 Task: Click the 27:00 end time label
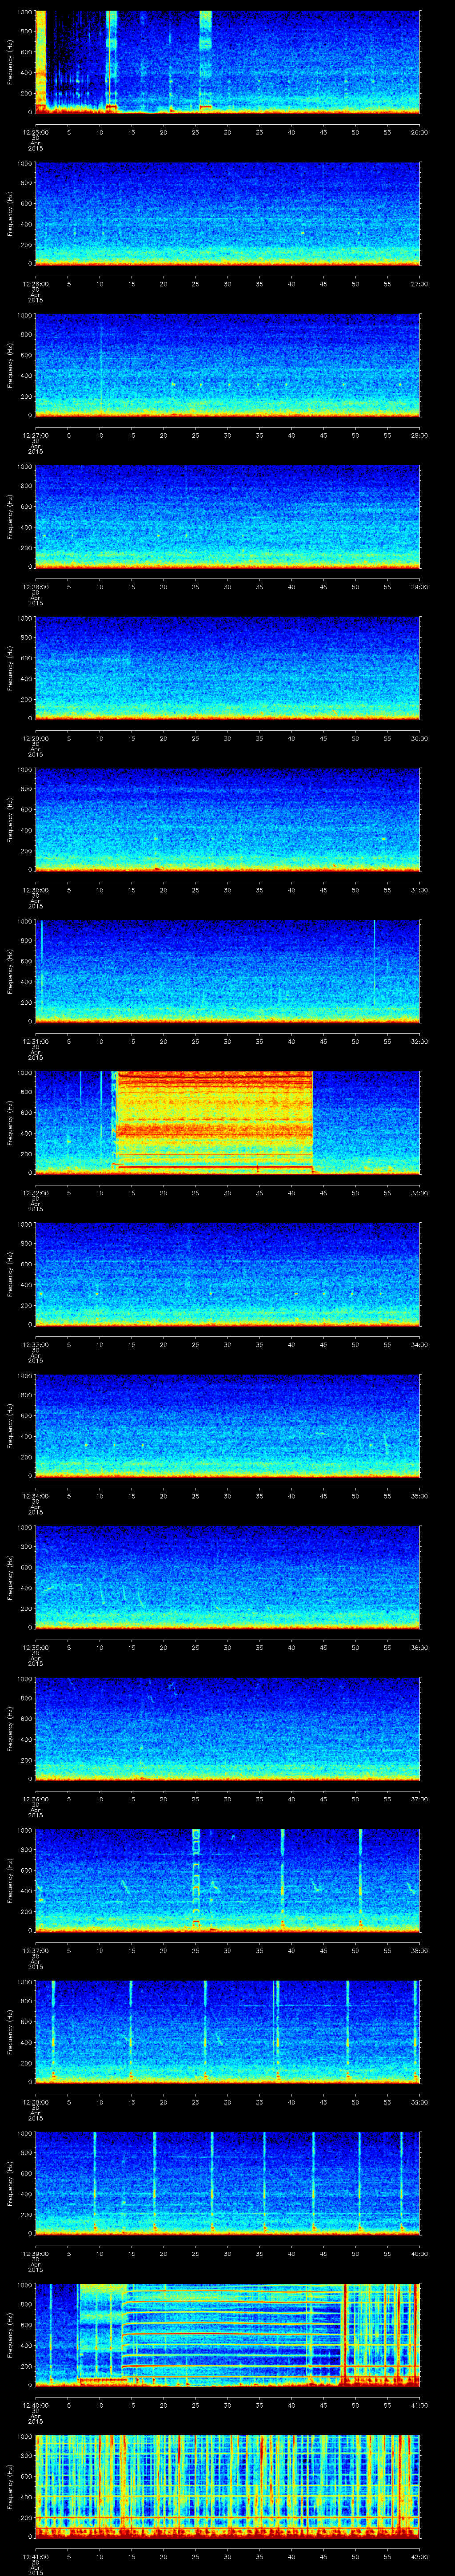(x=419, y=284)
